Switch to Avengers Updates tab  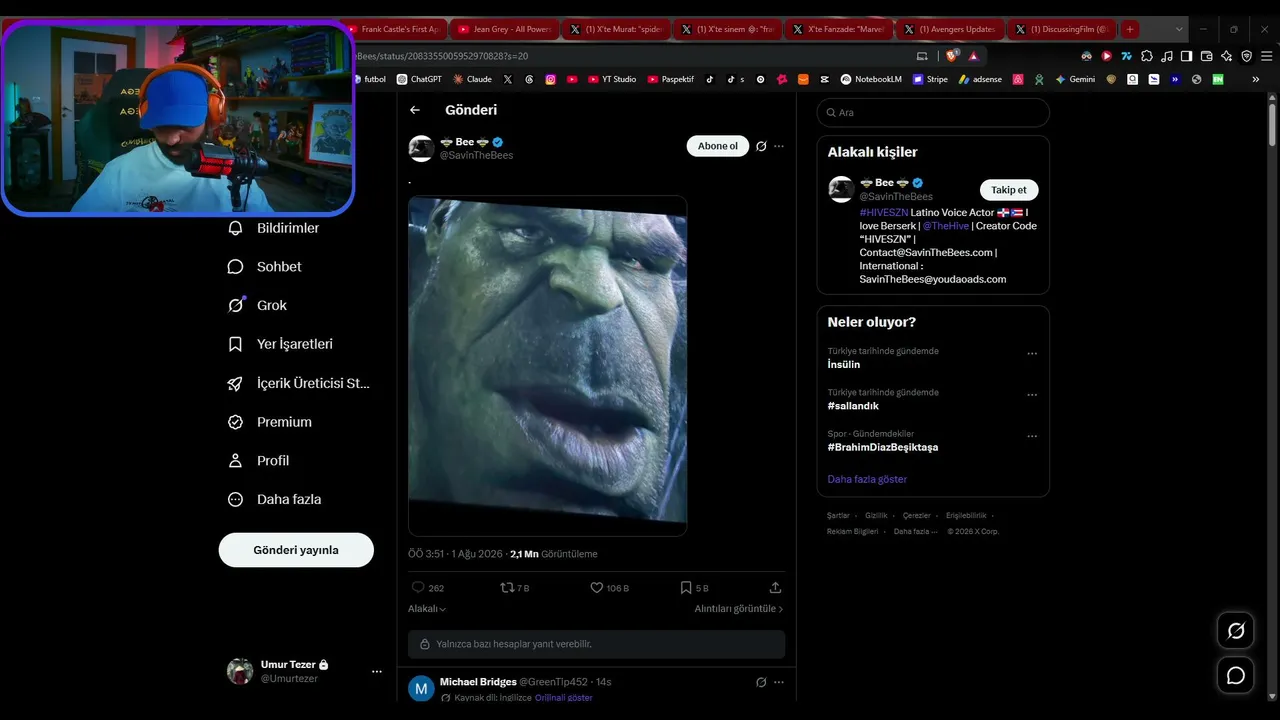[x=950, y=30]
